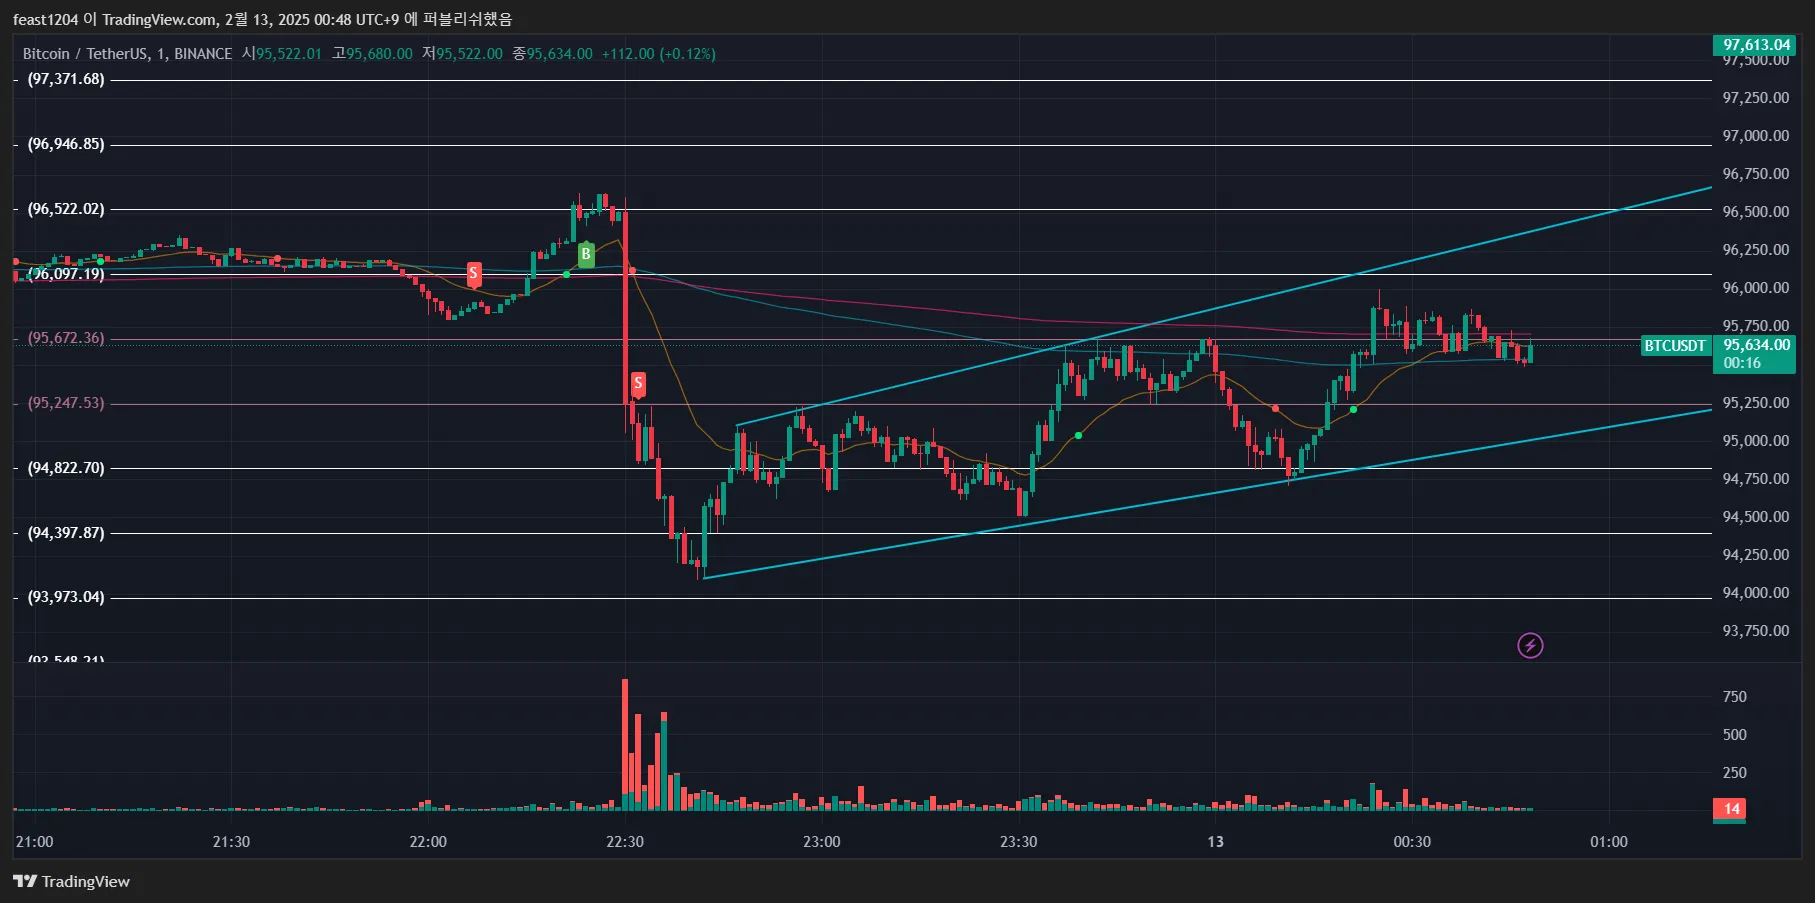
Task: Click 94,000.00 on the price axis
Action: click(1755, 593)
